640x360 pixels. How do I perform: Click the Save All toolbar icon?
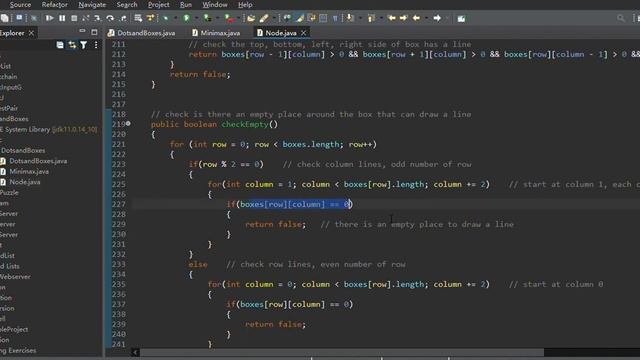tap(4, 18)
